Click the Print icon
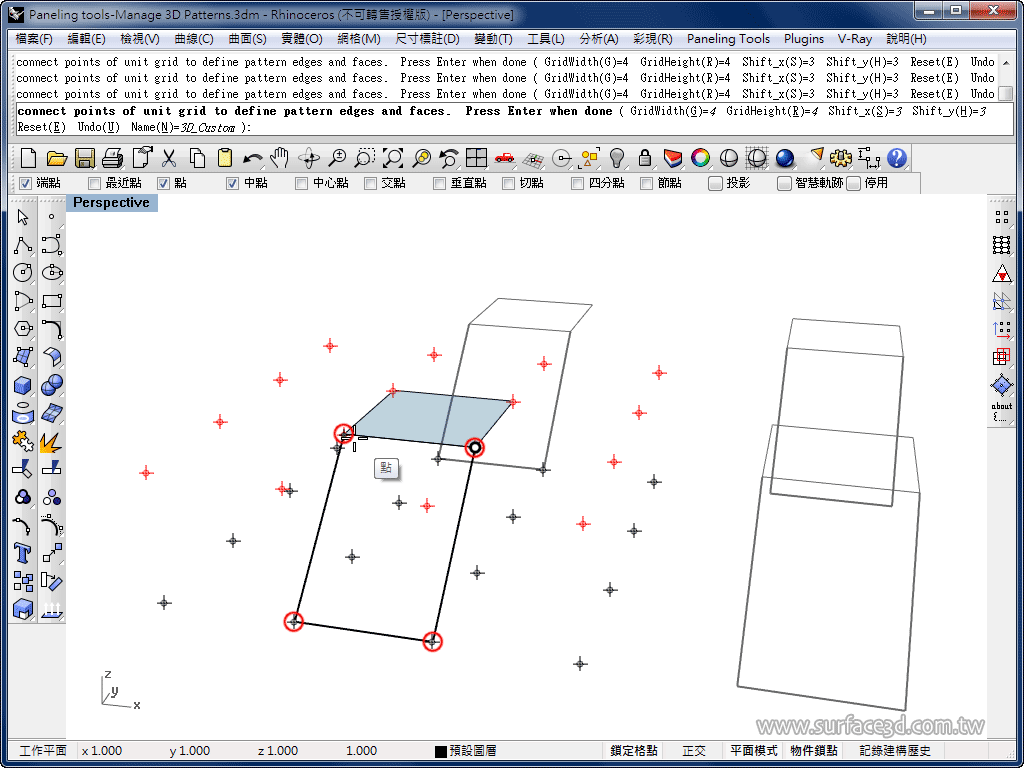The width and height of the screenshot is (1024, 768). click(x=113, y=158)
